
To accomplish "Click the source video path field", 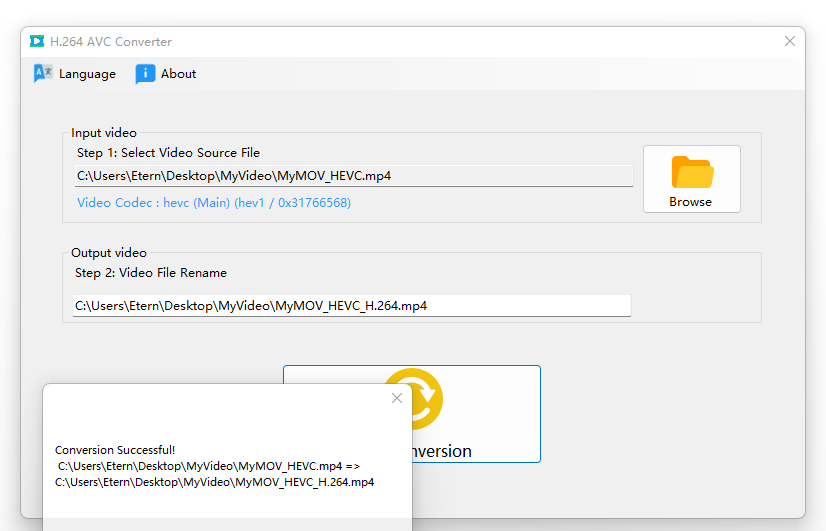I will 353,176.
